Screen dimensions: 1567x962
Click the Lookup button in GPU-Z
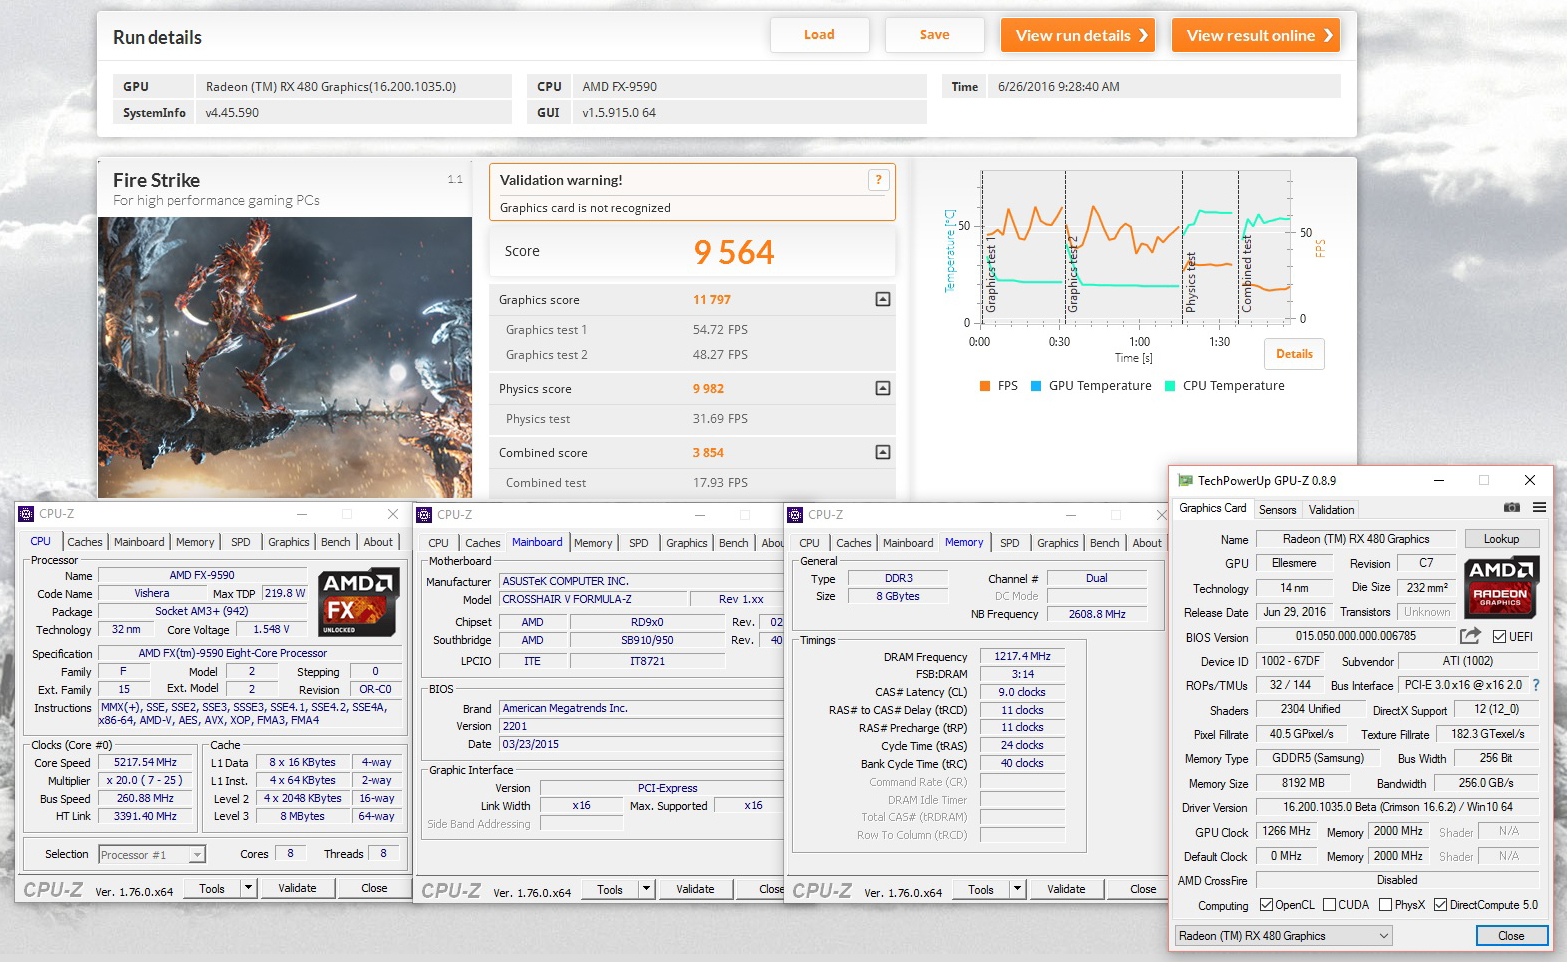click(x=1501, y=539)
